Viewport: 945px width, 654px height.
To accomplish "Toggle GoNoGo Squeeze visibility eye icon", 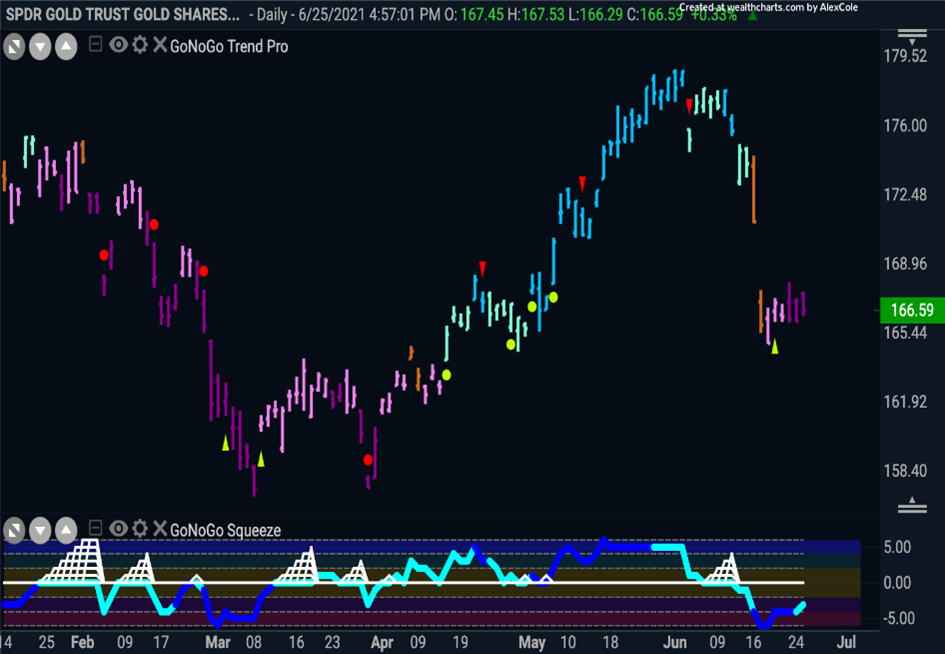I will 118,529.
